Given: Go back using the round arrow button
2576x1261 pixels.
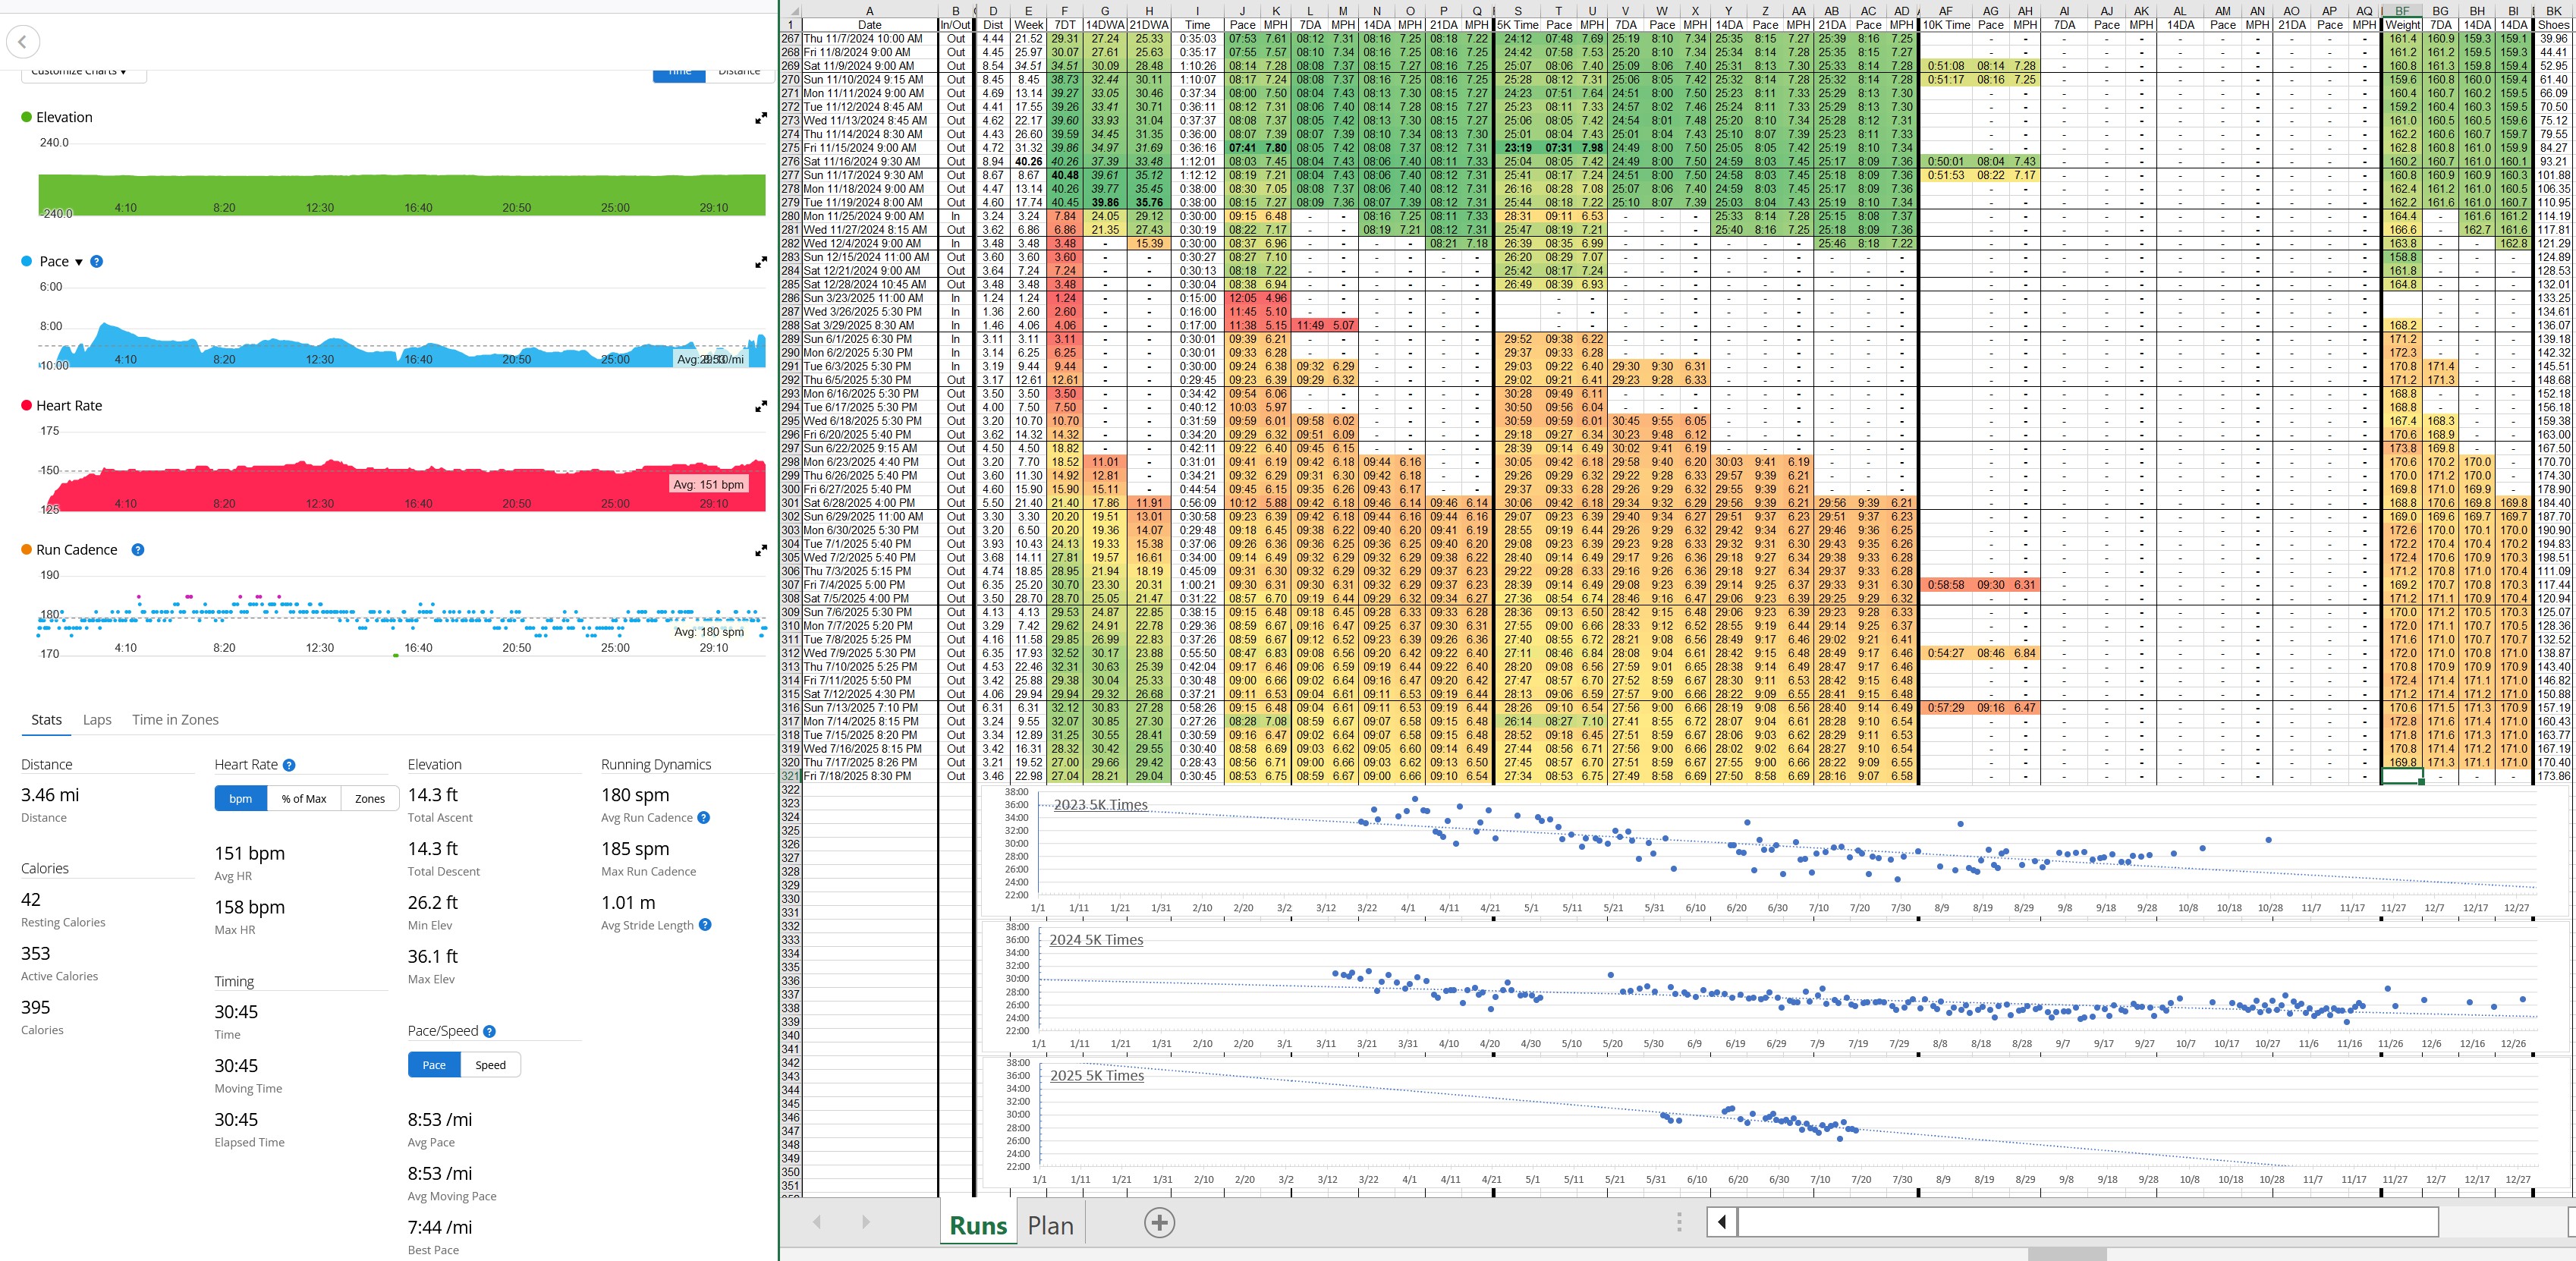Looking at the screenshot, I should [x=23, y=42].
